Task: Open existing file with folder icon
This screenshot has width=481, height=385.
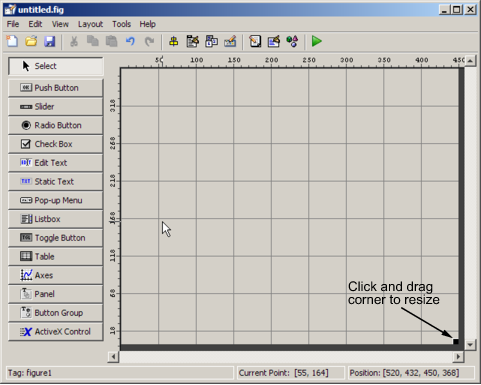Action: coord(31,41)
